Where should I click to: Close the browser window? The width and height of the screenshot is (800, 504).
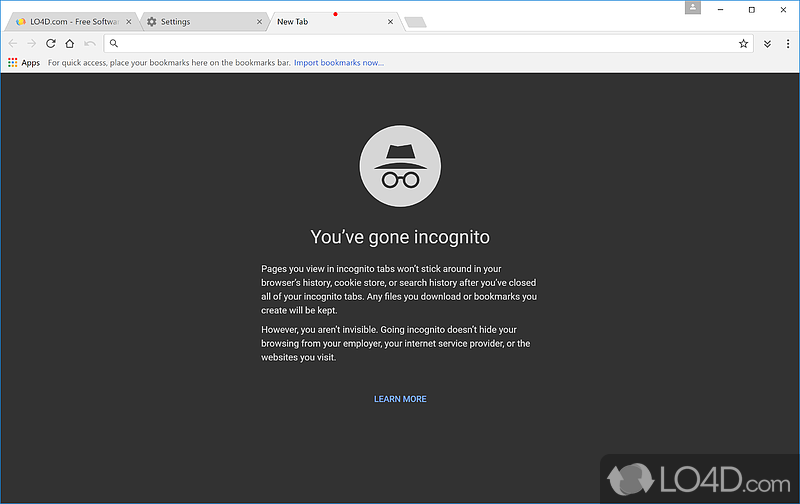click(x=783, y=10)
